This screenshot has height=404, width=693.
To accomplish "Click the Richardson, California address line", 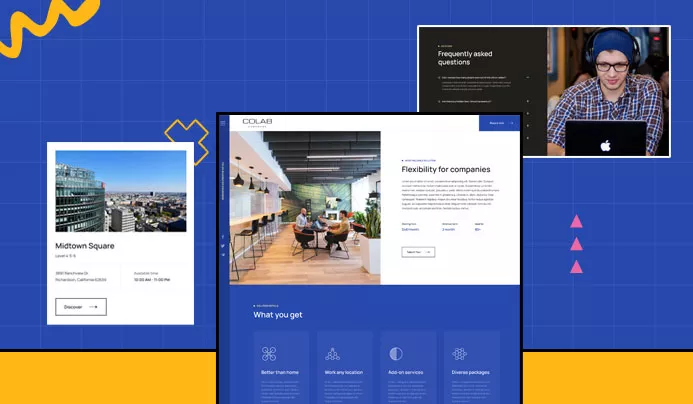I will [81, 280].
